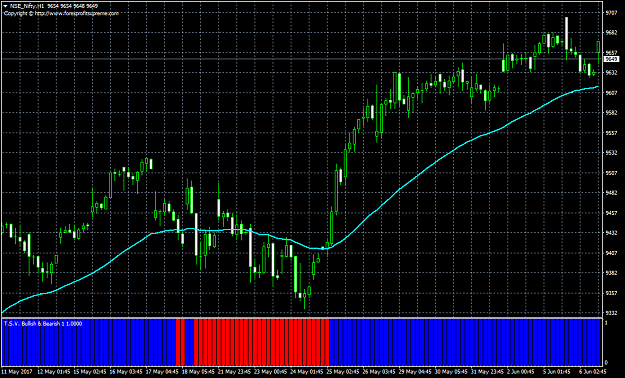This screenshot has width=625, height=378.
Task: Click the 9682 price scale value
Action: pos(611,33)
